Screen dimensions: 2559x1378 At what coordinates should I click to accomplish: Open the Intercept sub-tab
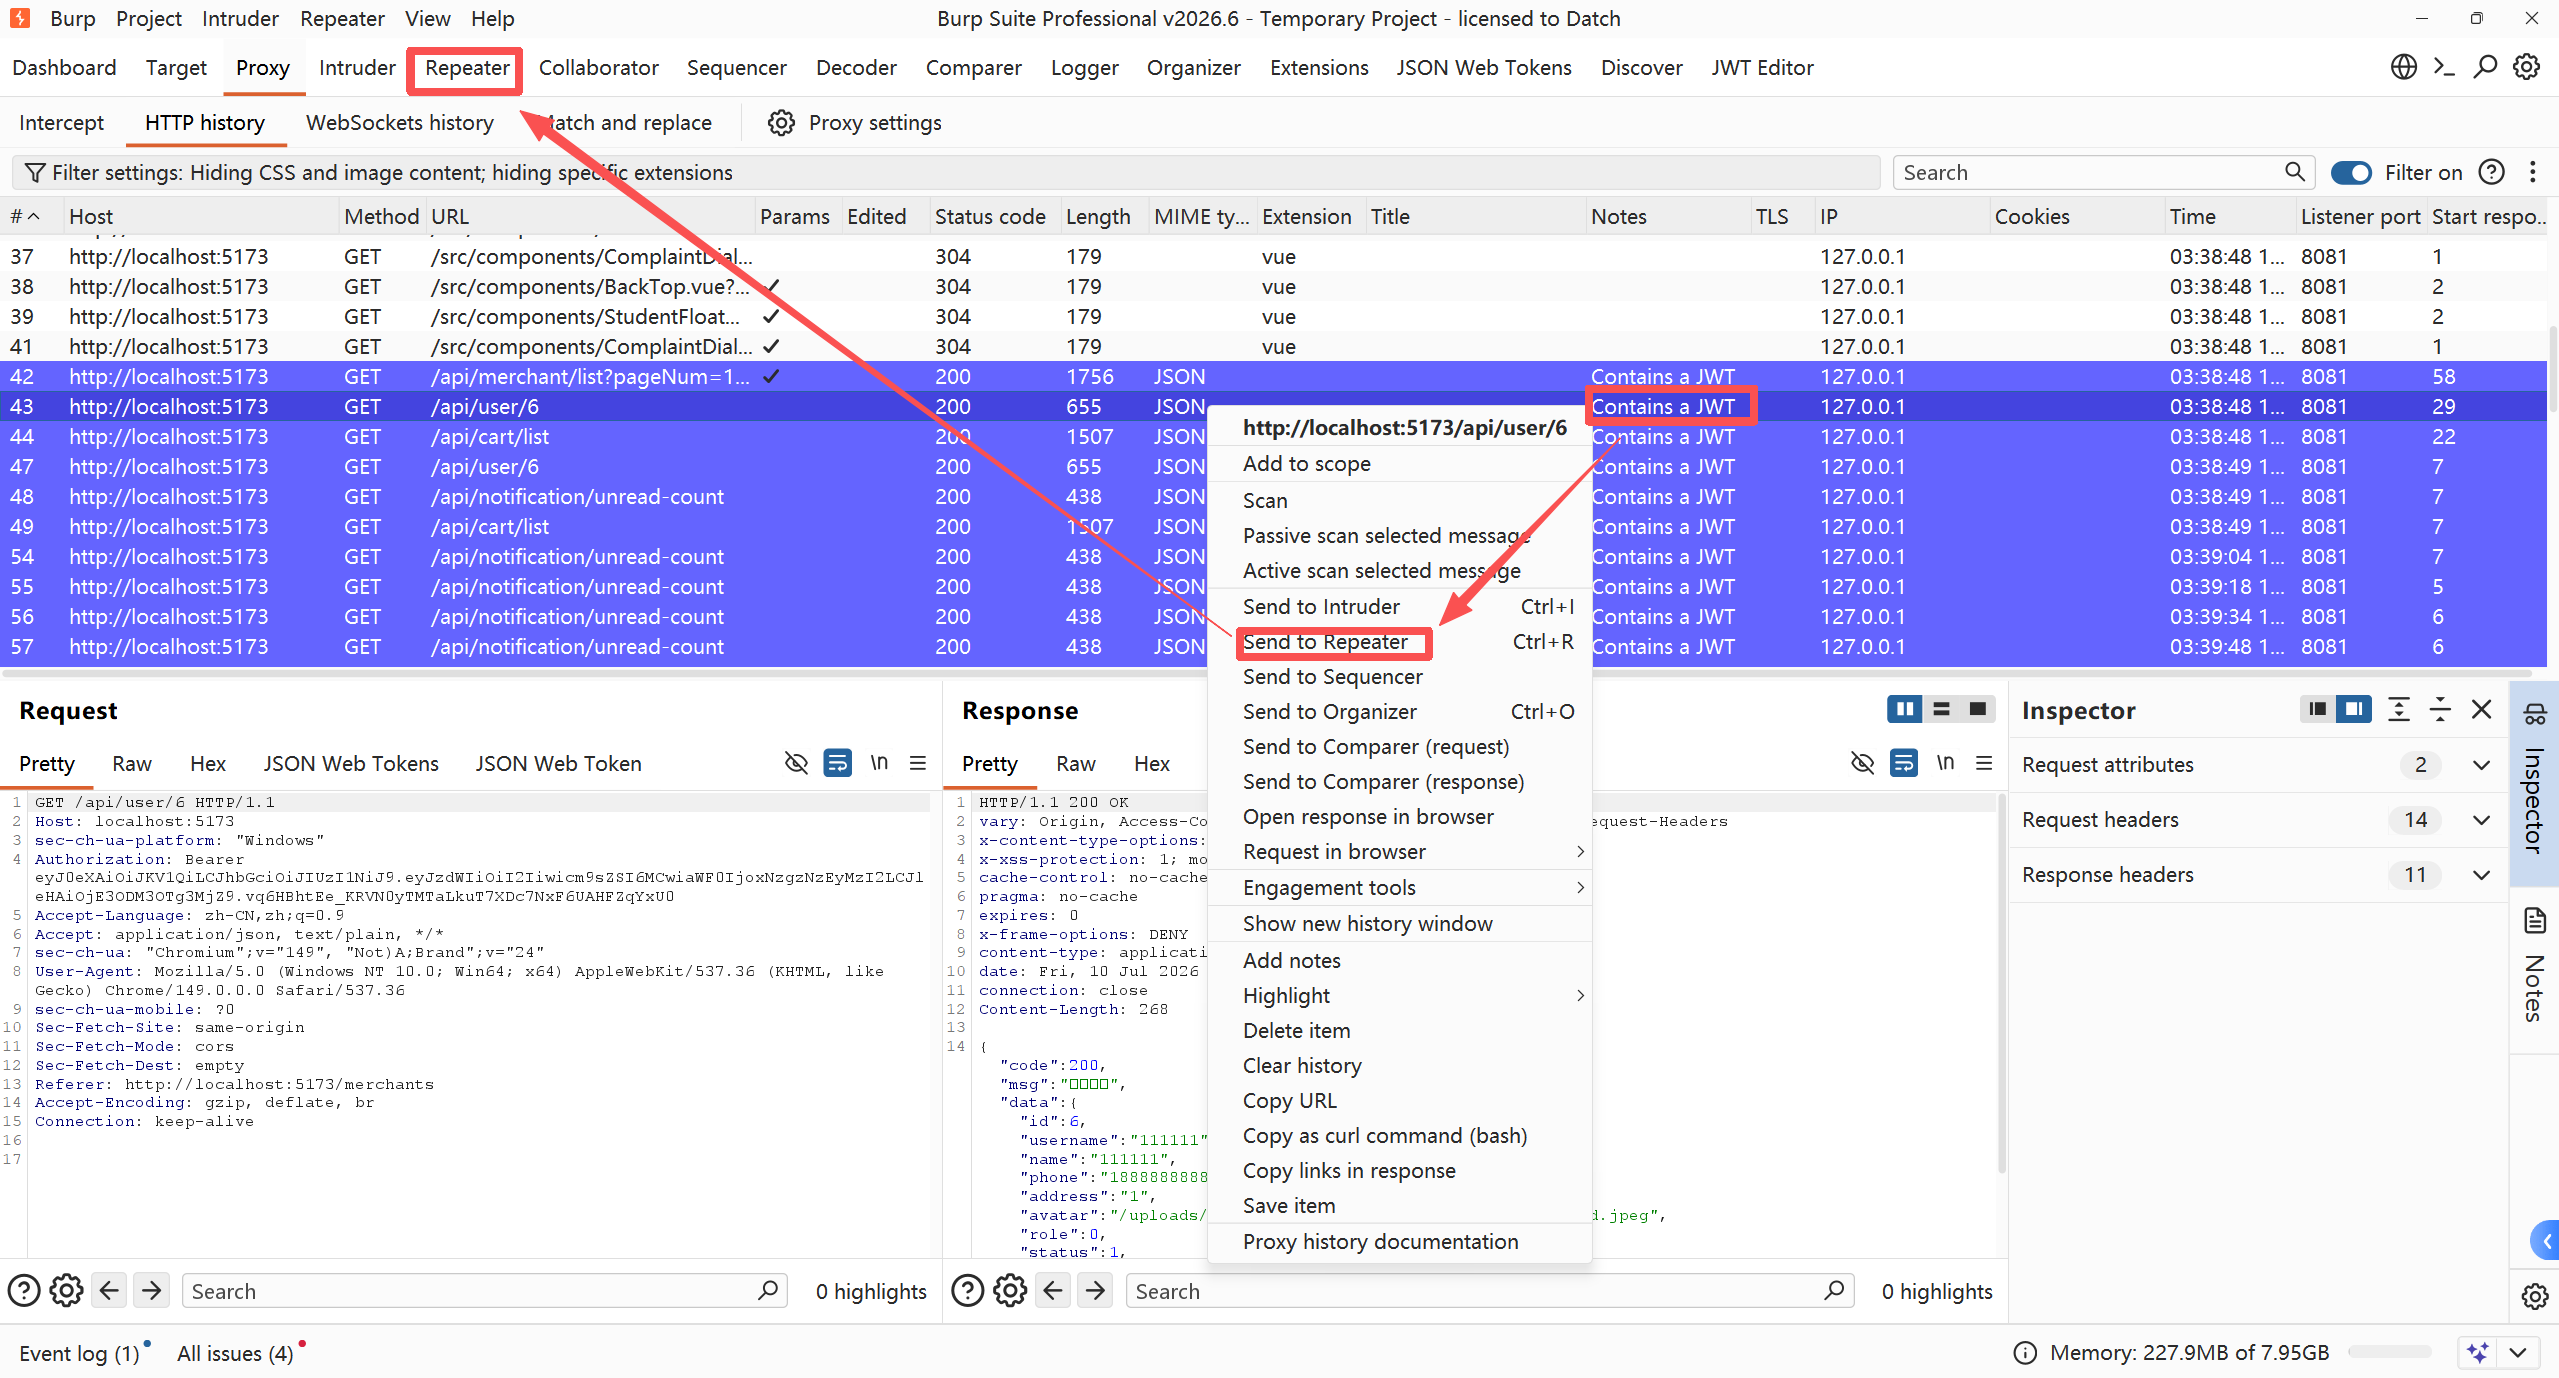coord(61,123)
